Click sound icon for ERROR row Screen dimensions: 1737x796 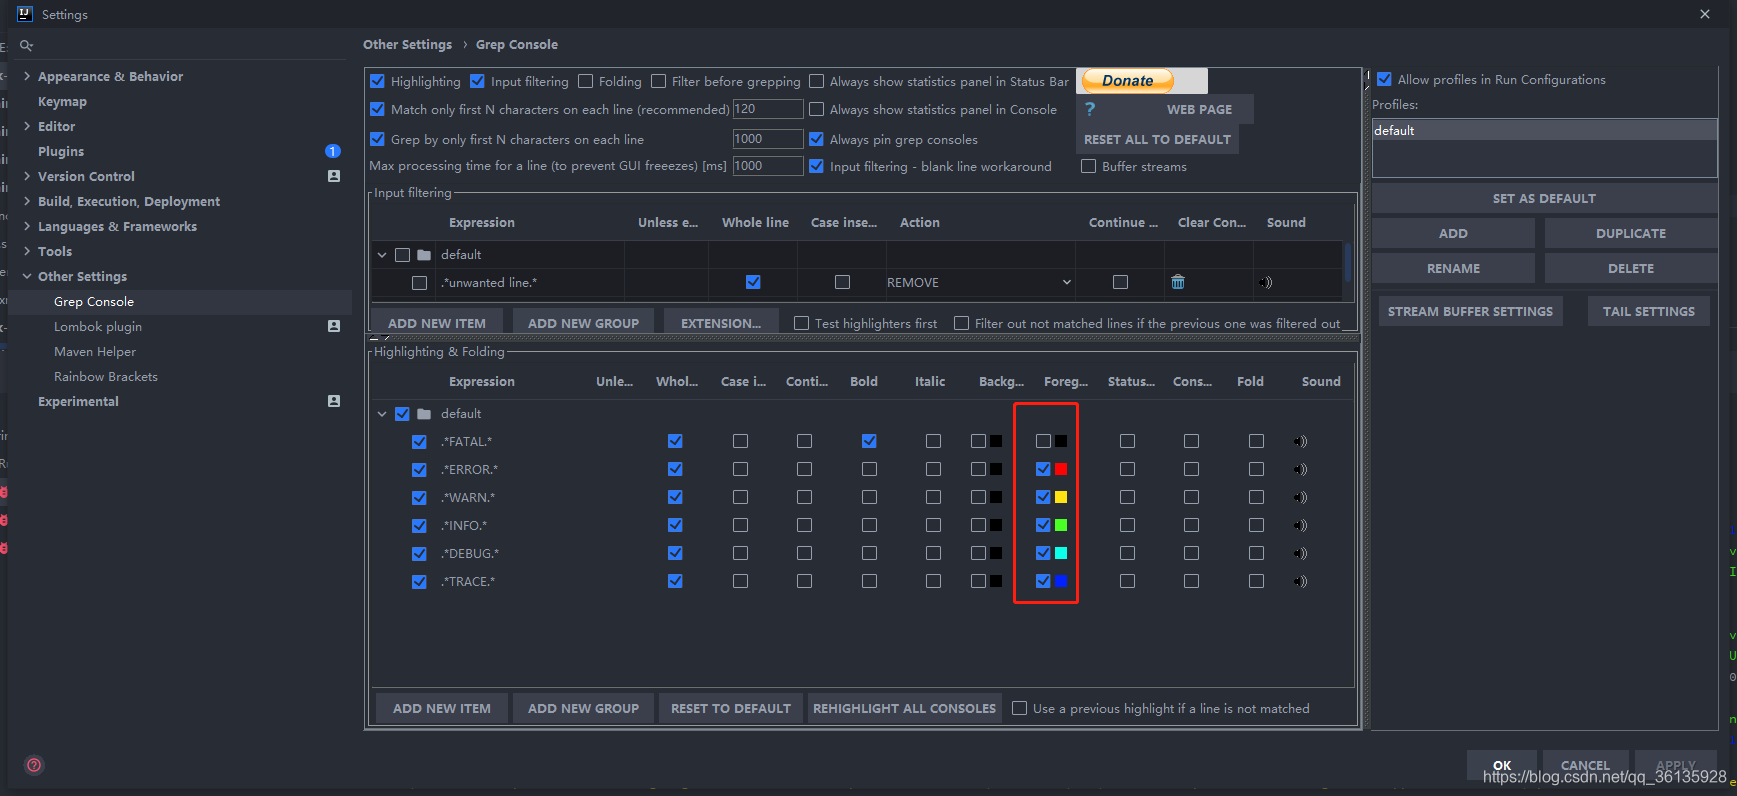click(1300, 469)
